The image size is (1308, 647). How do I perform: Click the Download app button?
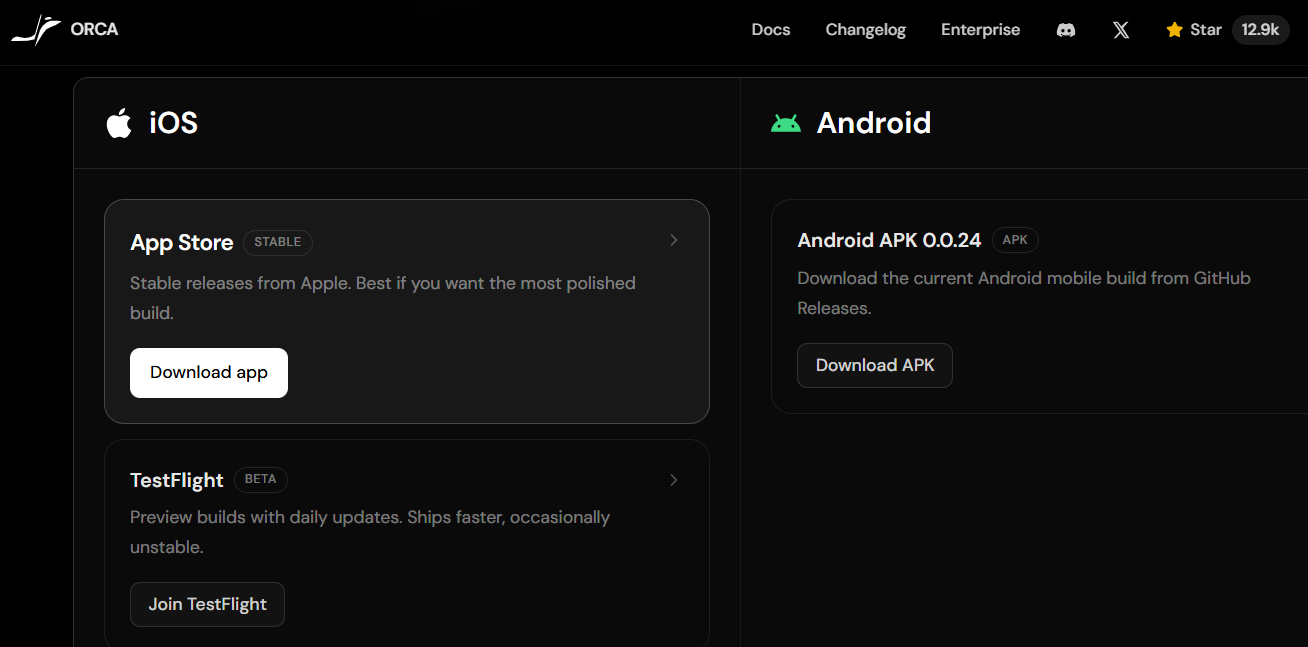pyautogui.click(x=209, y=373)
